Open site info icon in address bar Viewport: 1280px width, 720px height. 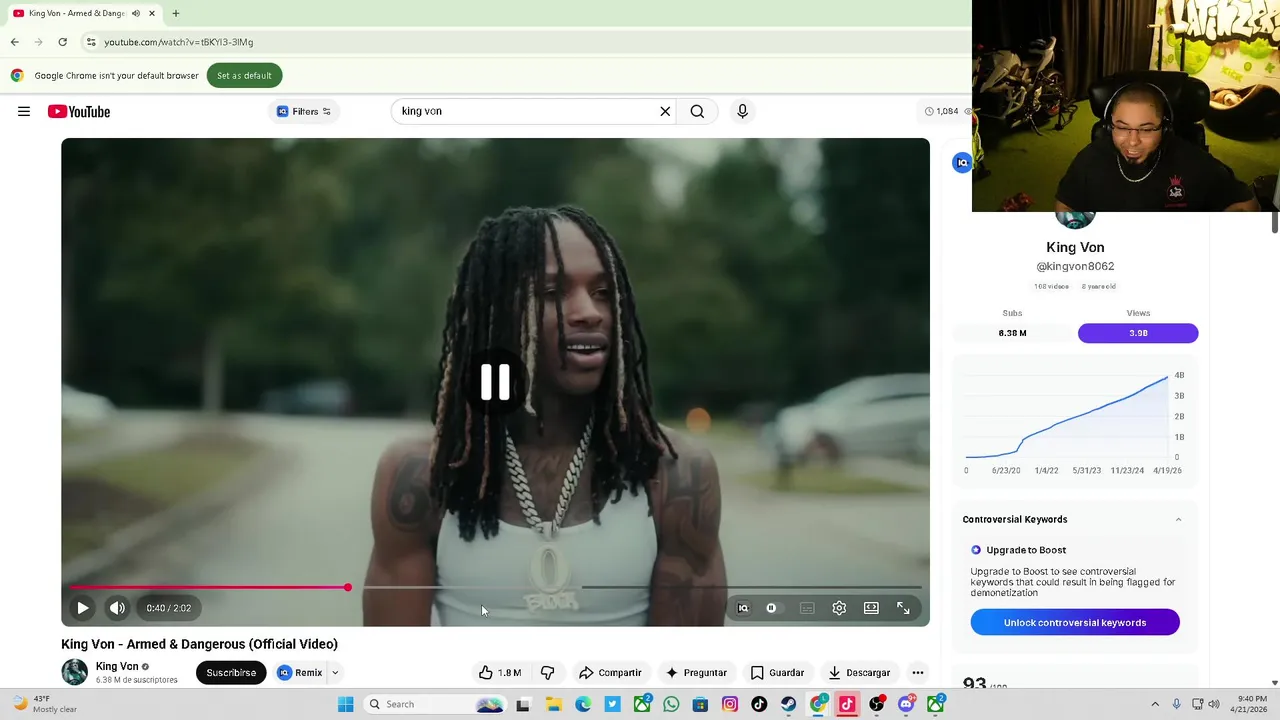[90, 42]
